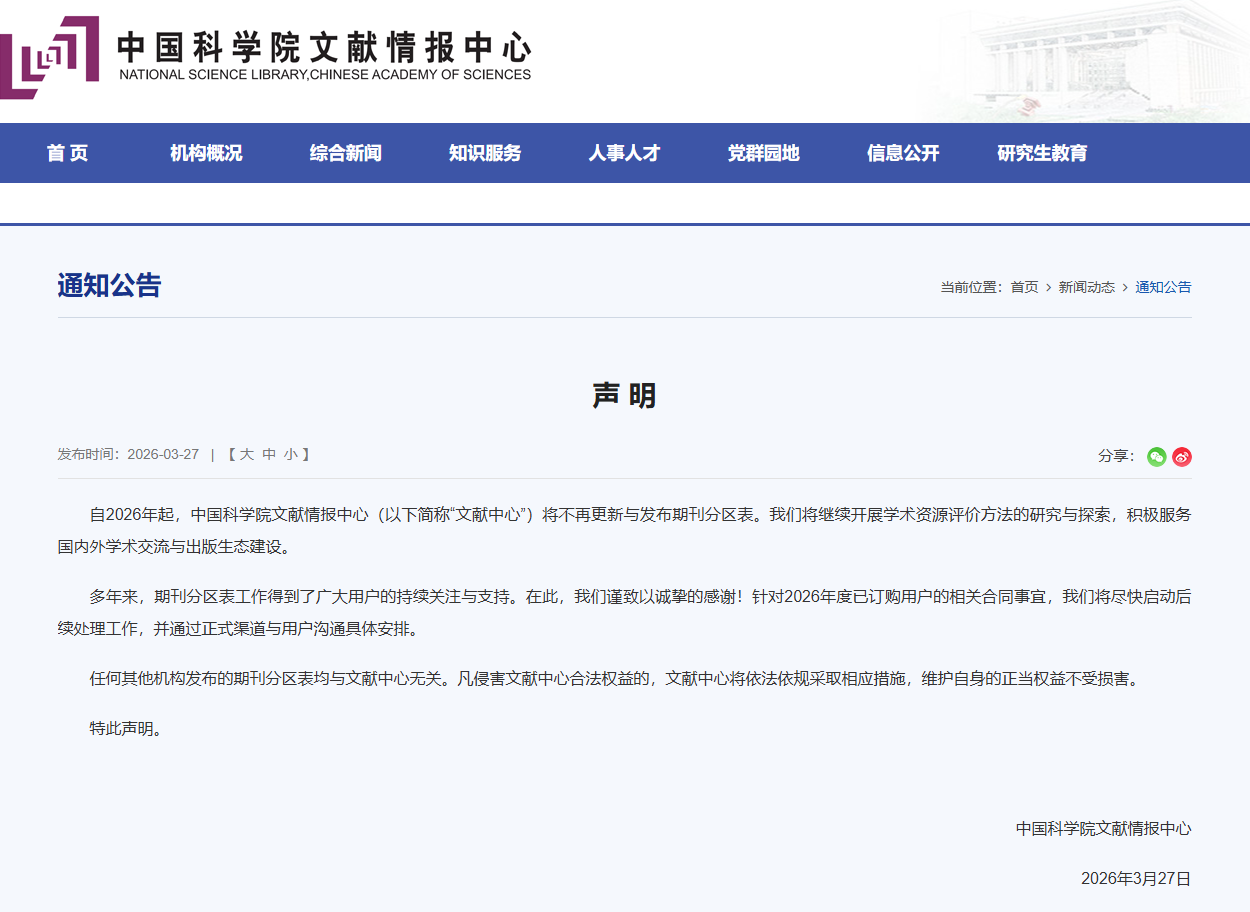Select 知识服务 from the navigation bar
The height and width of the screenshot is (912, 1250).
pos(485,153)
